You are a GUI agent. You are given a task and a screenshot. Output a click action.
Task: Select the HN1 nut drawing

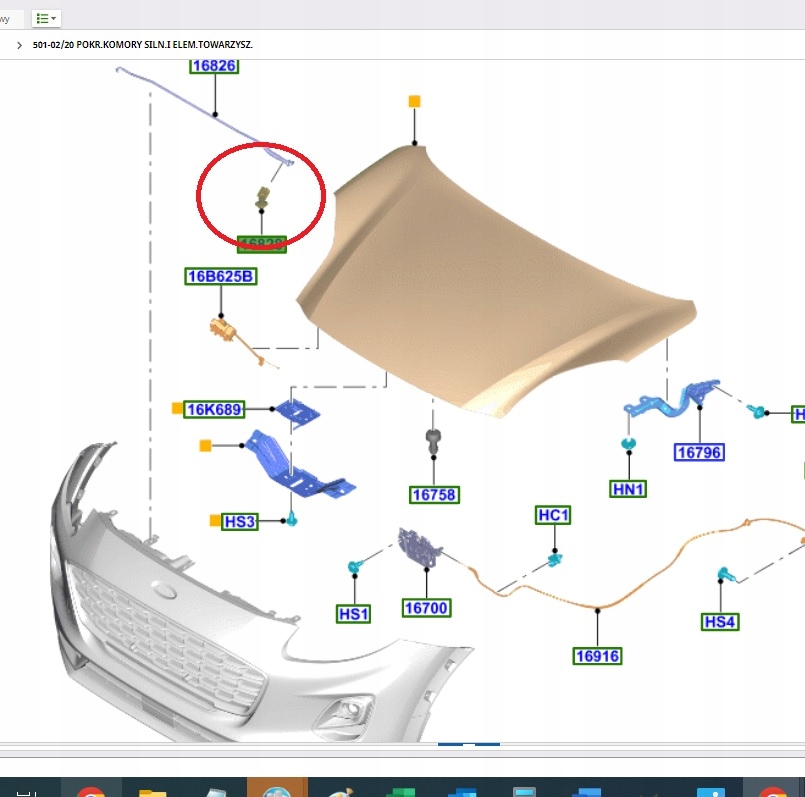click(628, 443)
